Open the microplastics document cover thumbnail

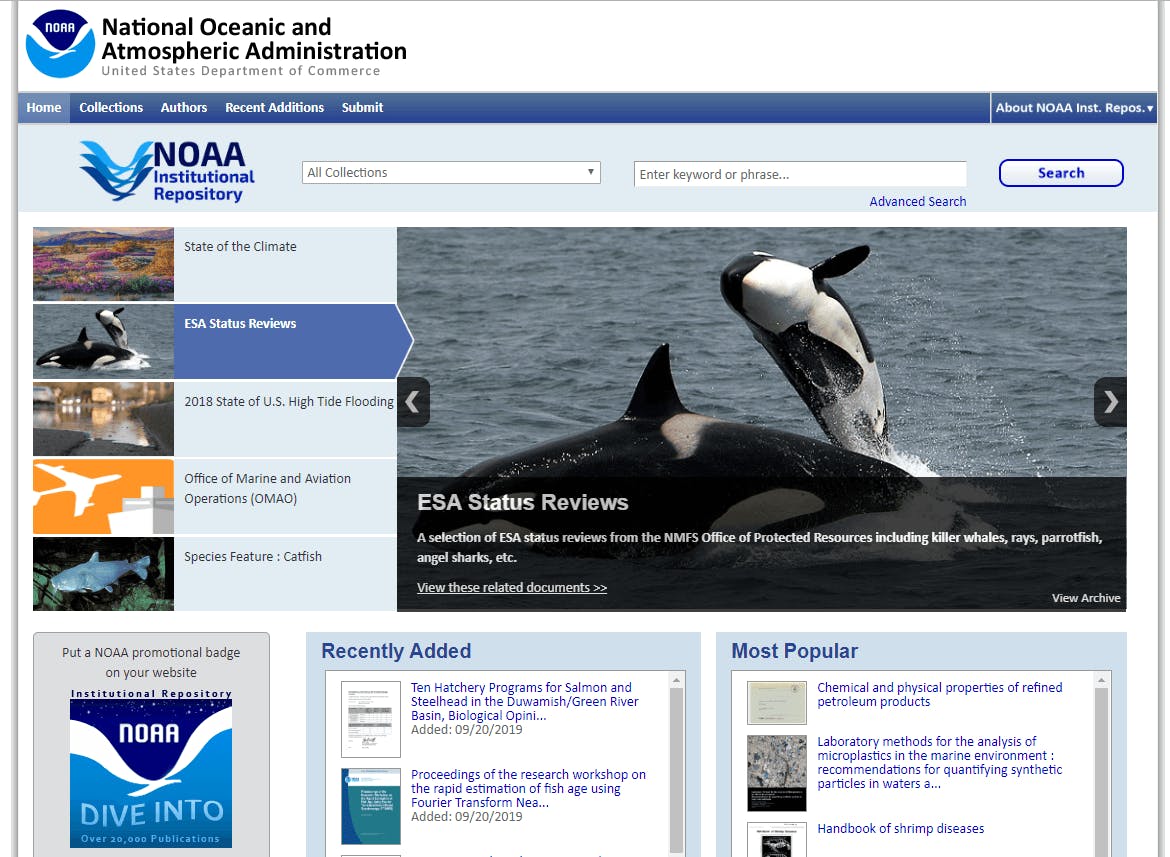777,773
